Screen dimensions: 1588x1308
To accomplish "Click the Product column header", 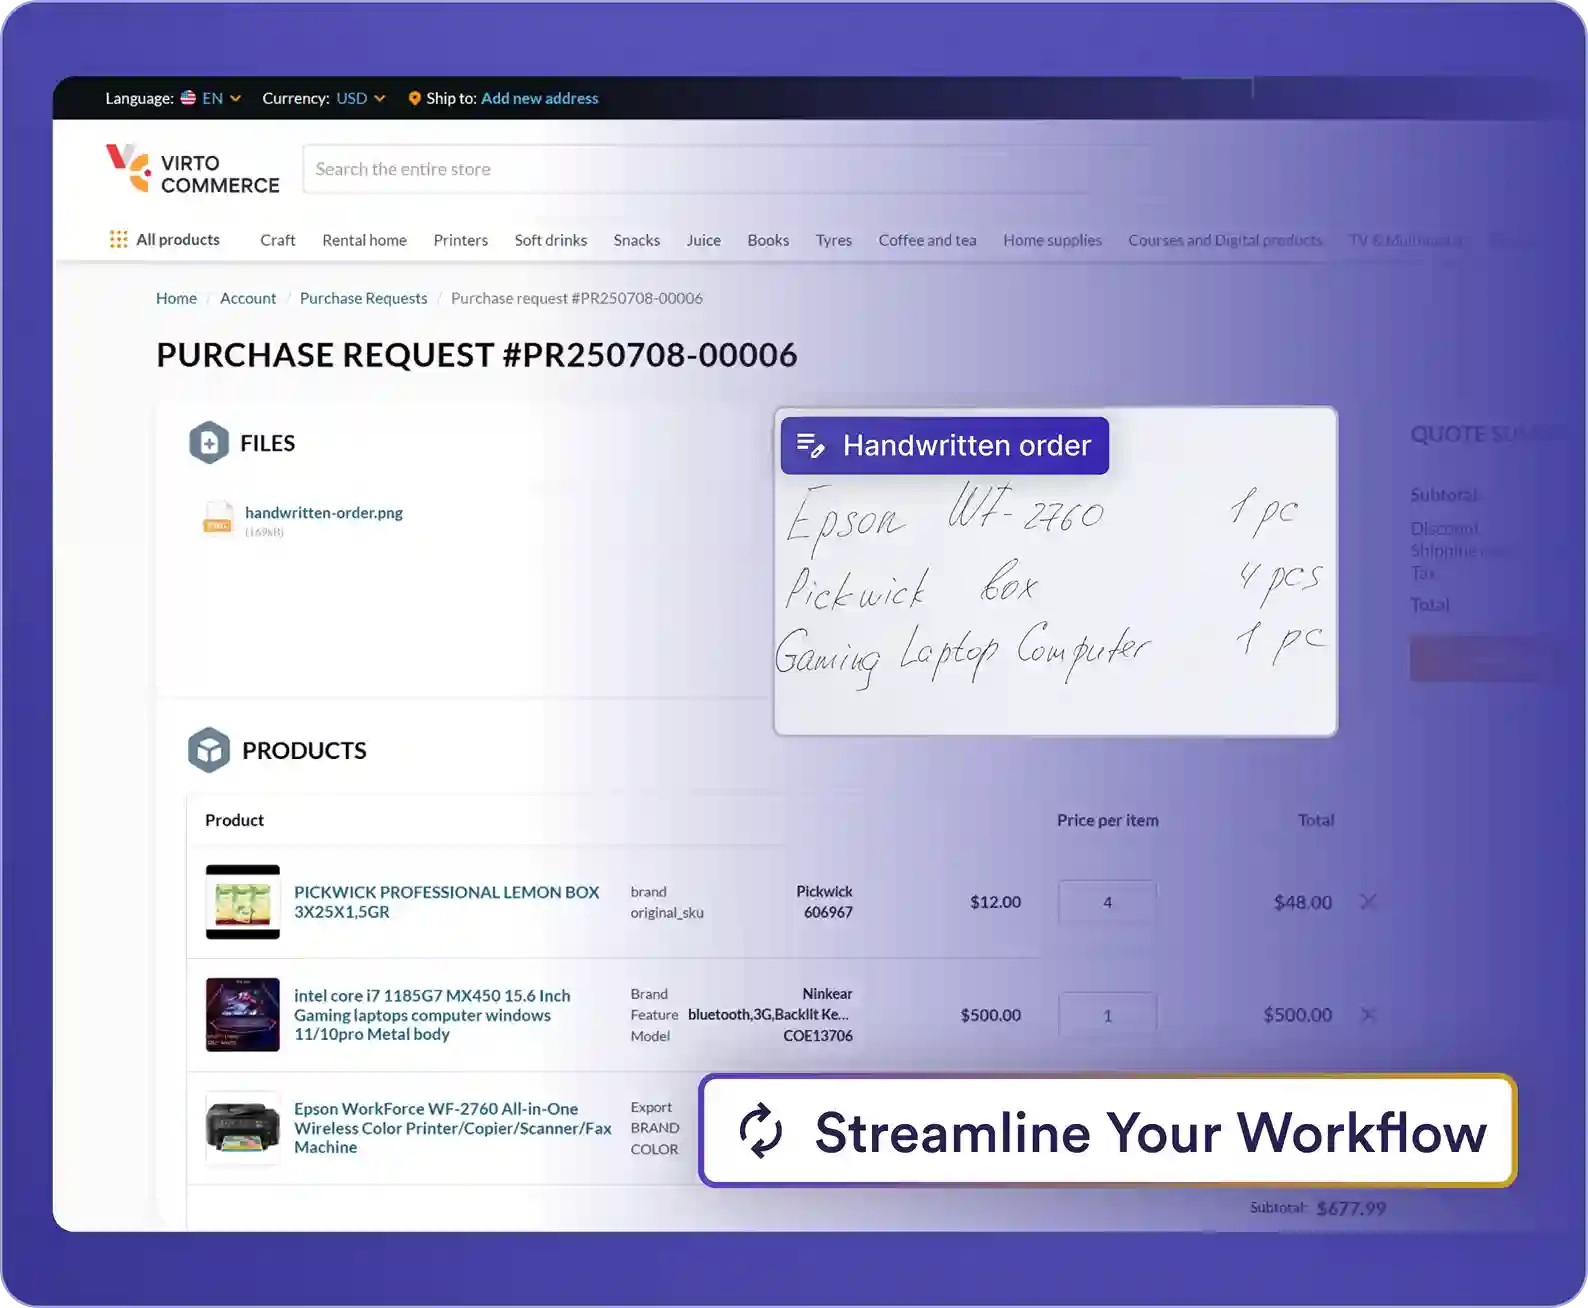I will point(235,820).
